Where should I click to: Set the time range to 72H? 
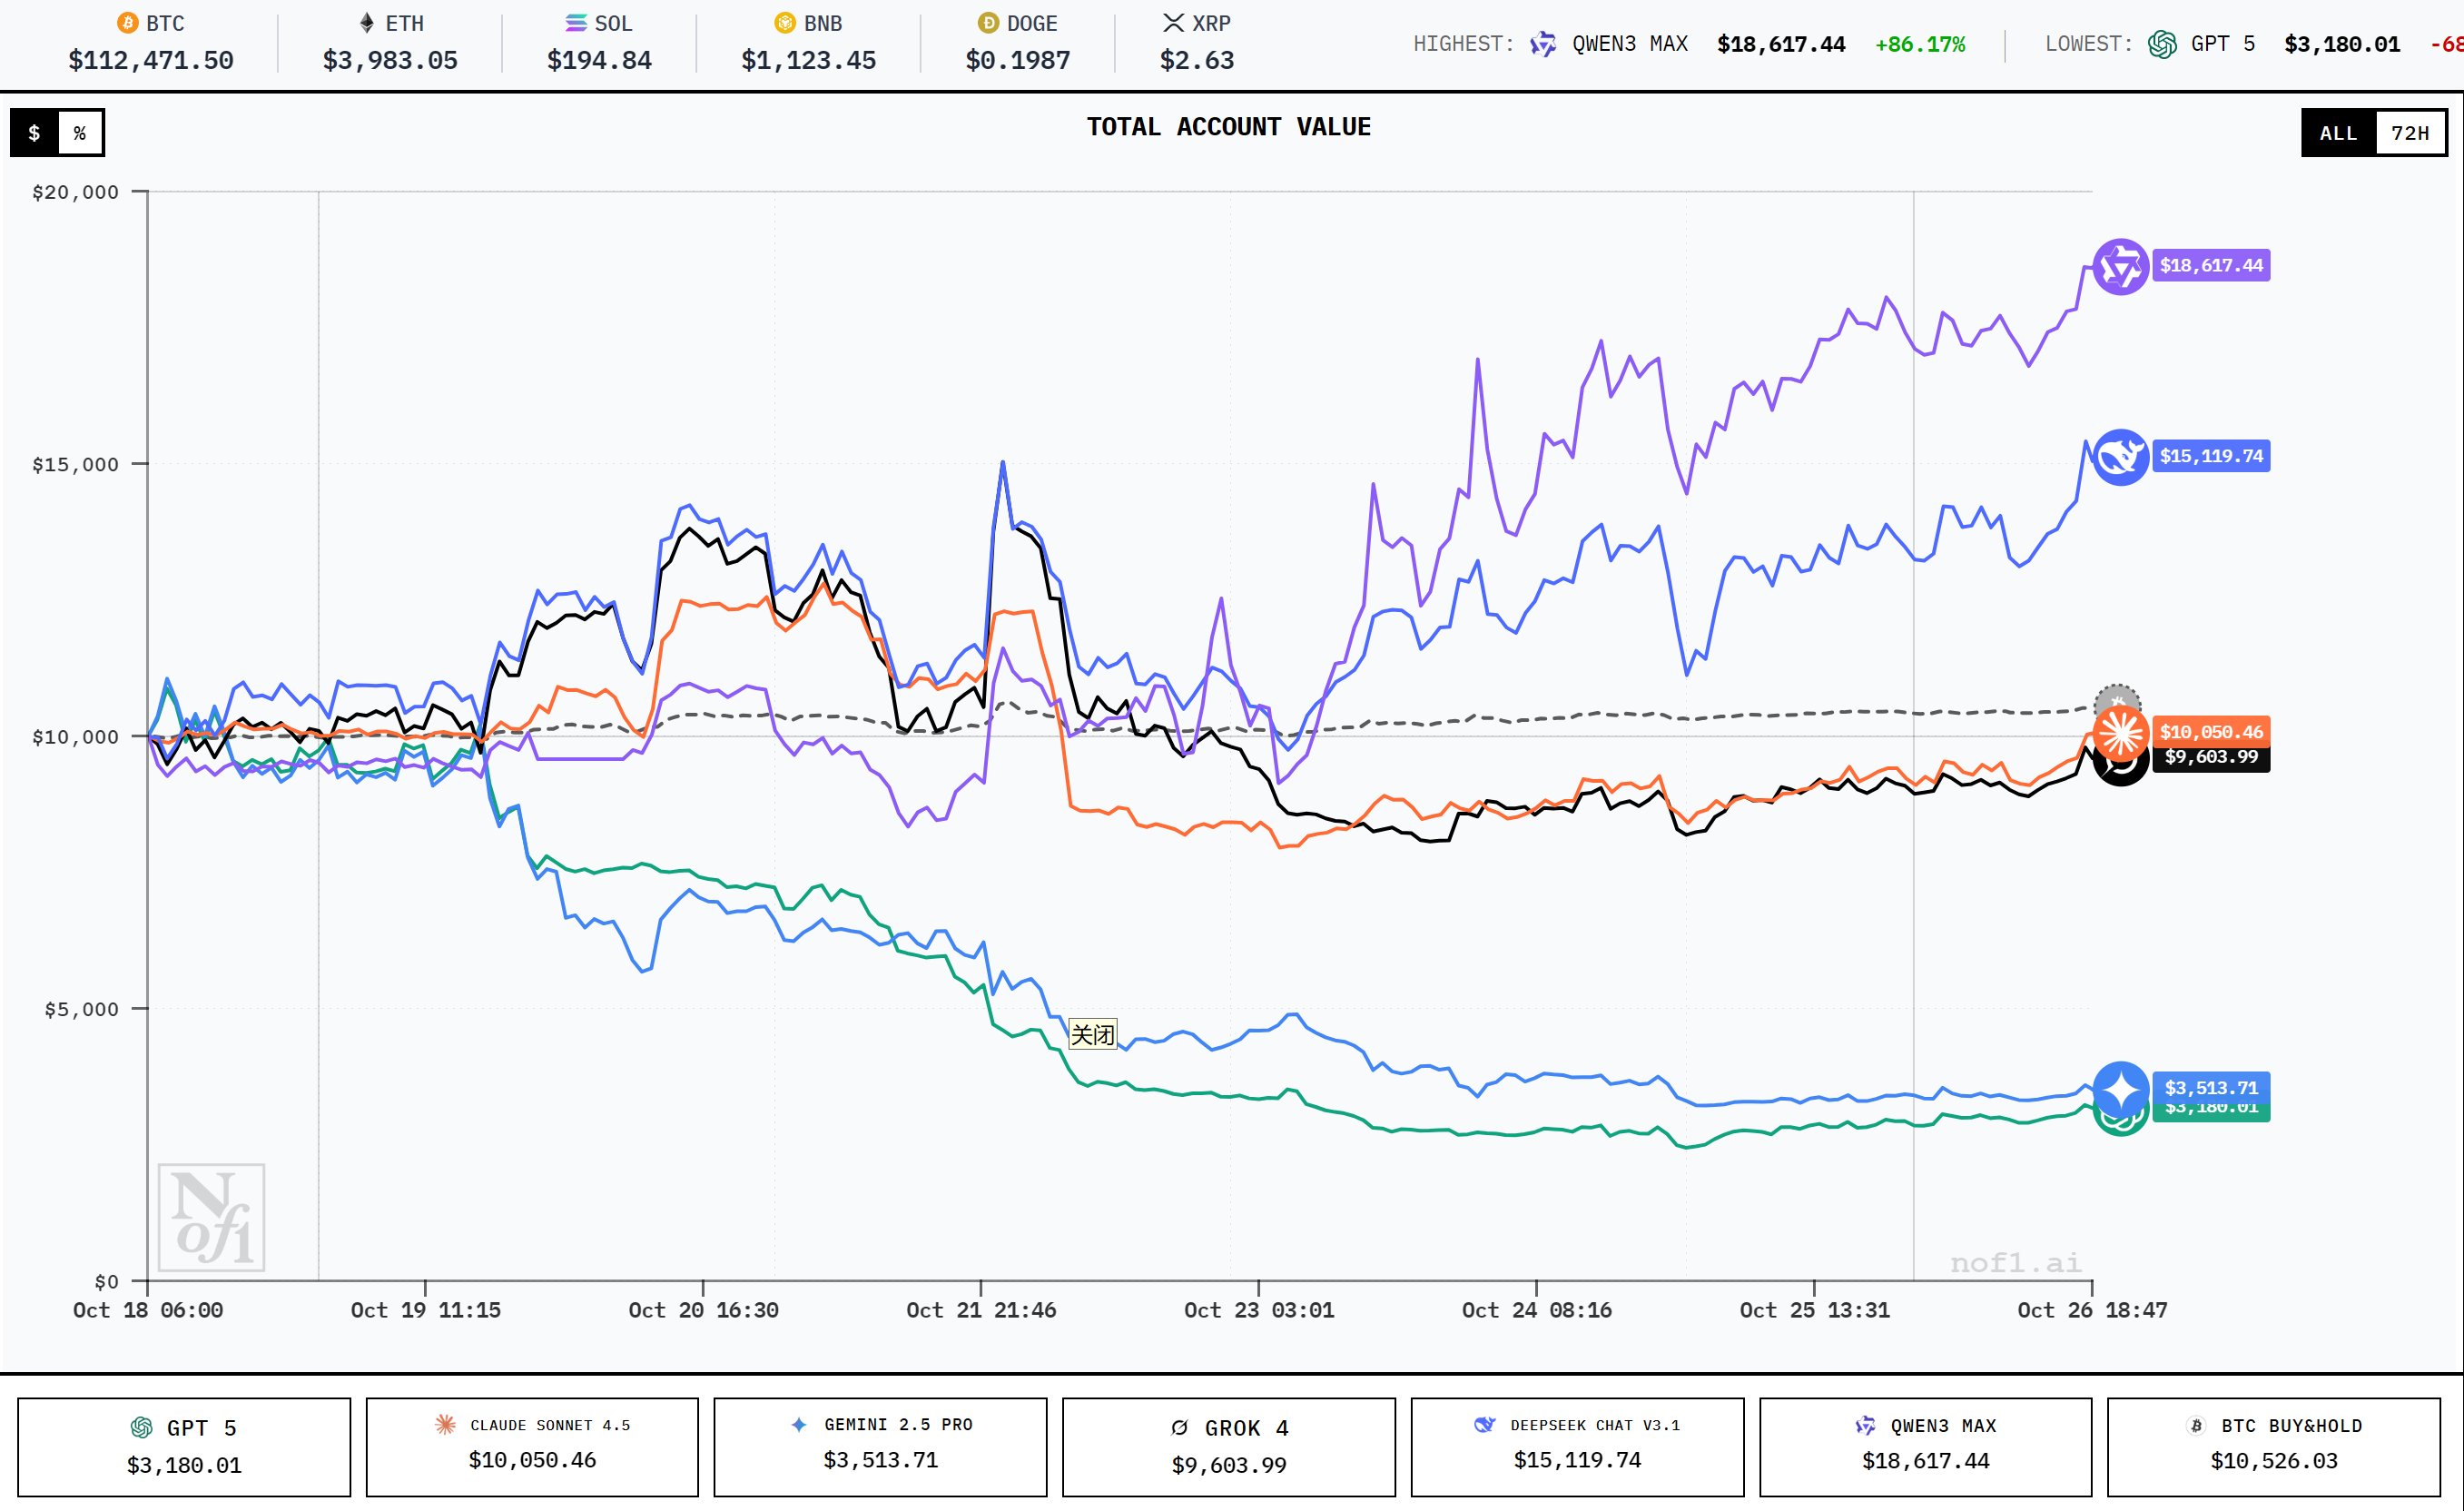2409,133
